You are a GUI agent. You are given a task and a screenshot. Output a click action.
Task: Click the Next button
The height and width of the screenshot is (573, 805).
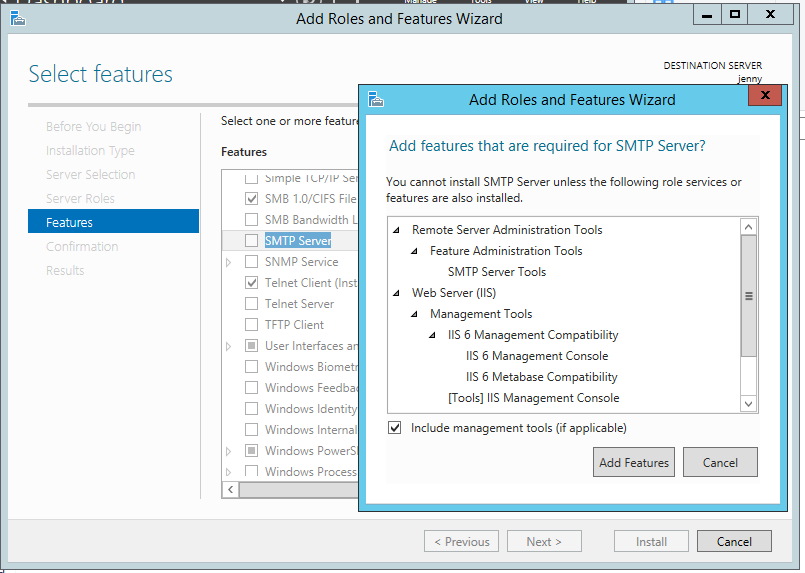544,542
